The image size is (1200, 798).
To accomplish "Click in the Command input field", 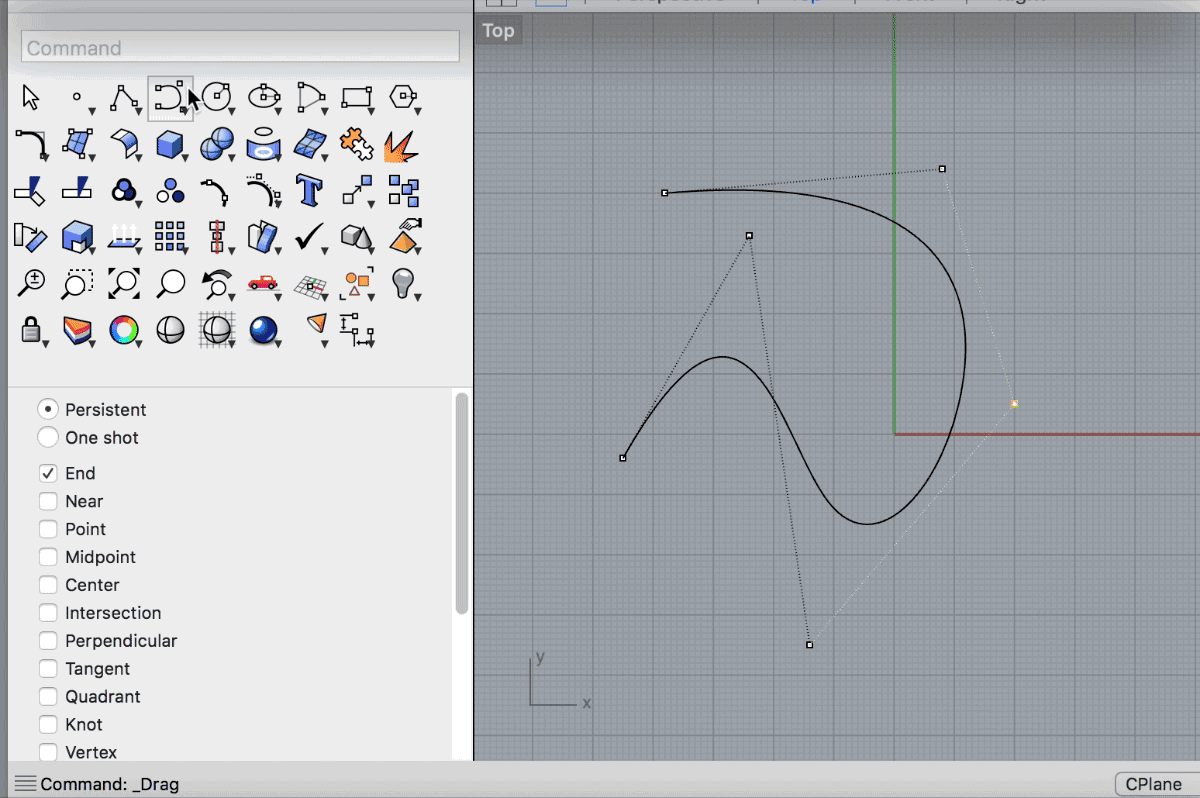I will point(240,47).
